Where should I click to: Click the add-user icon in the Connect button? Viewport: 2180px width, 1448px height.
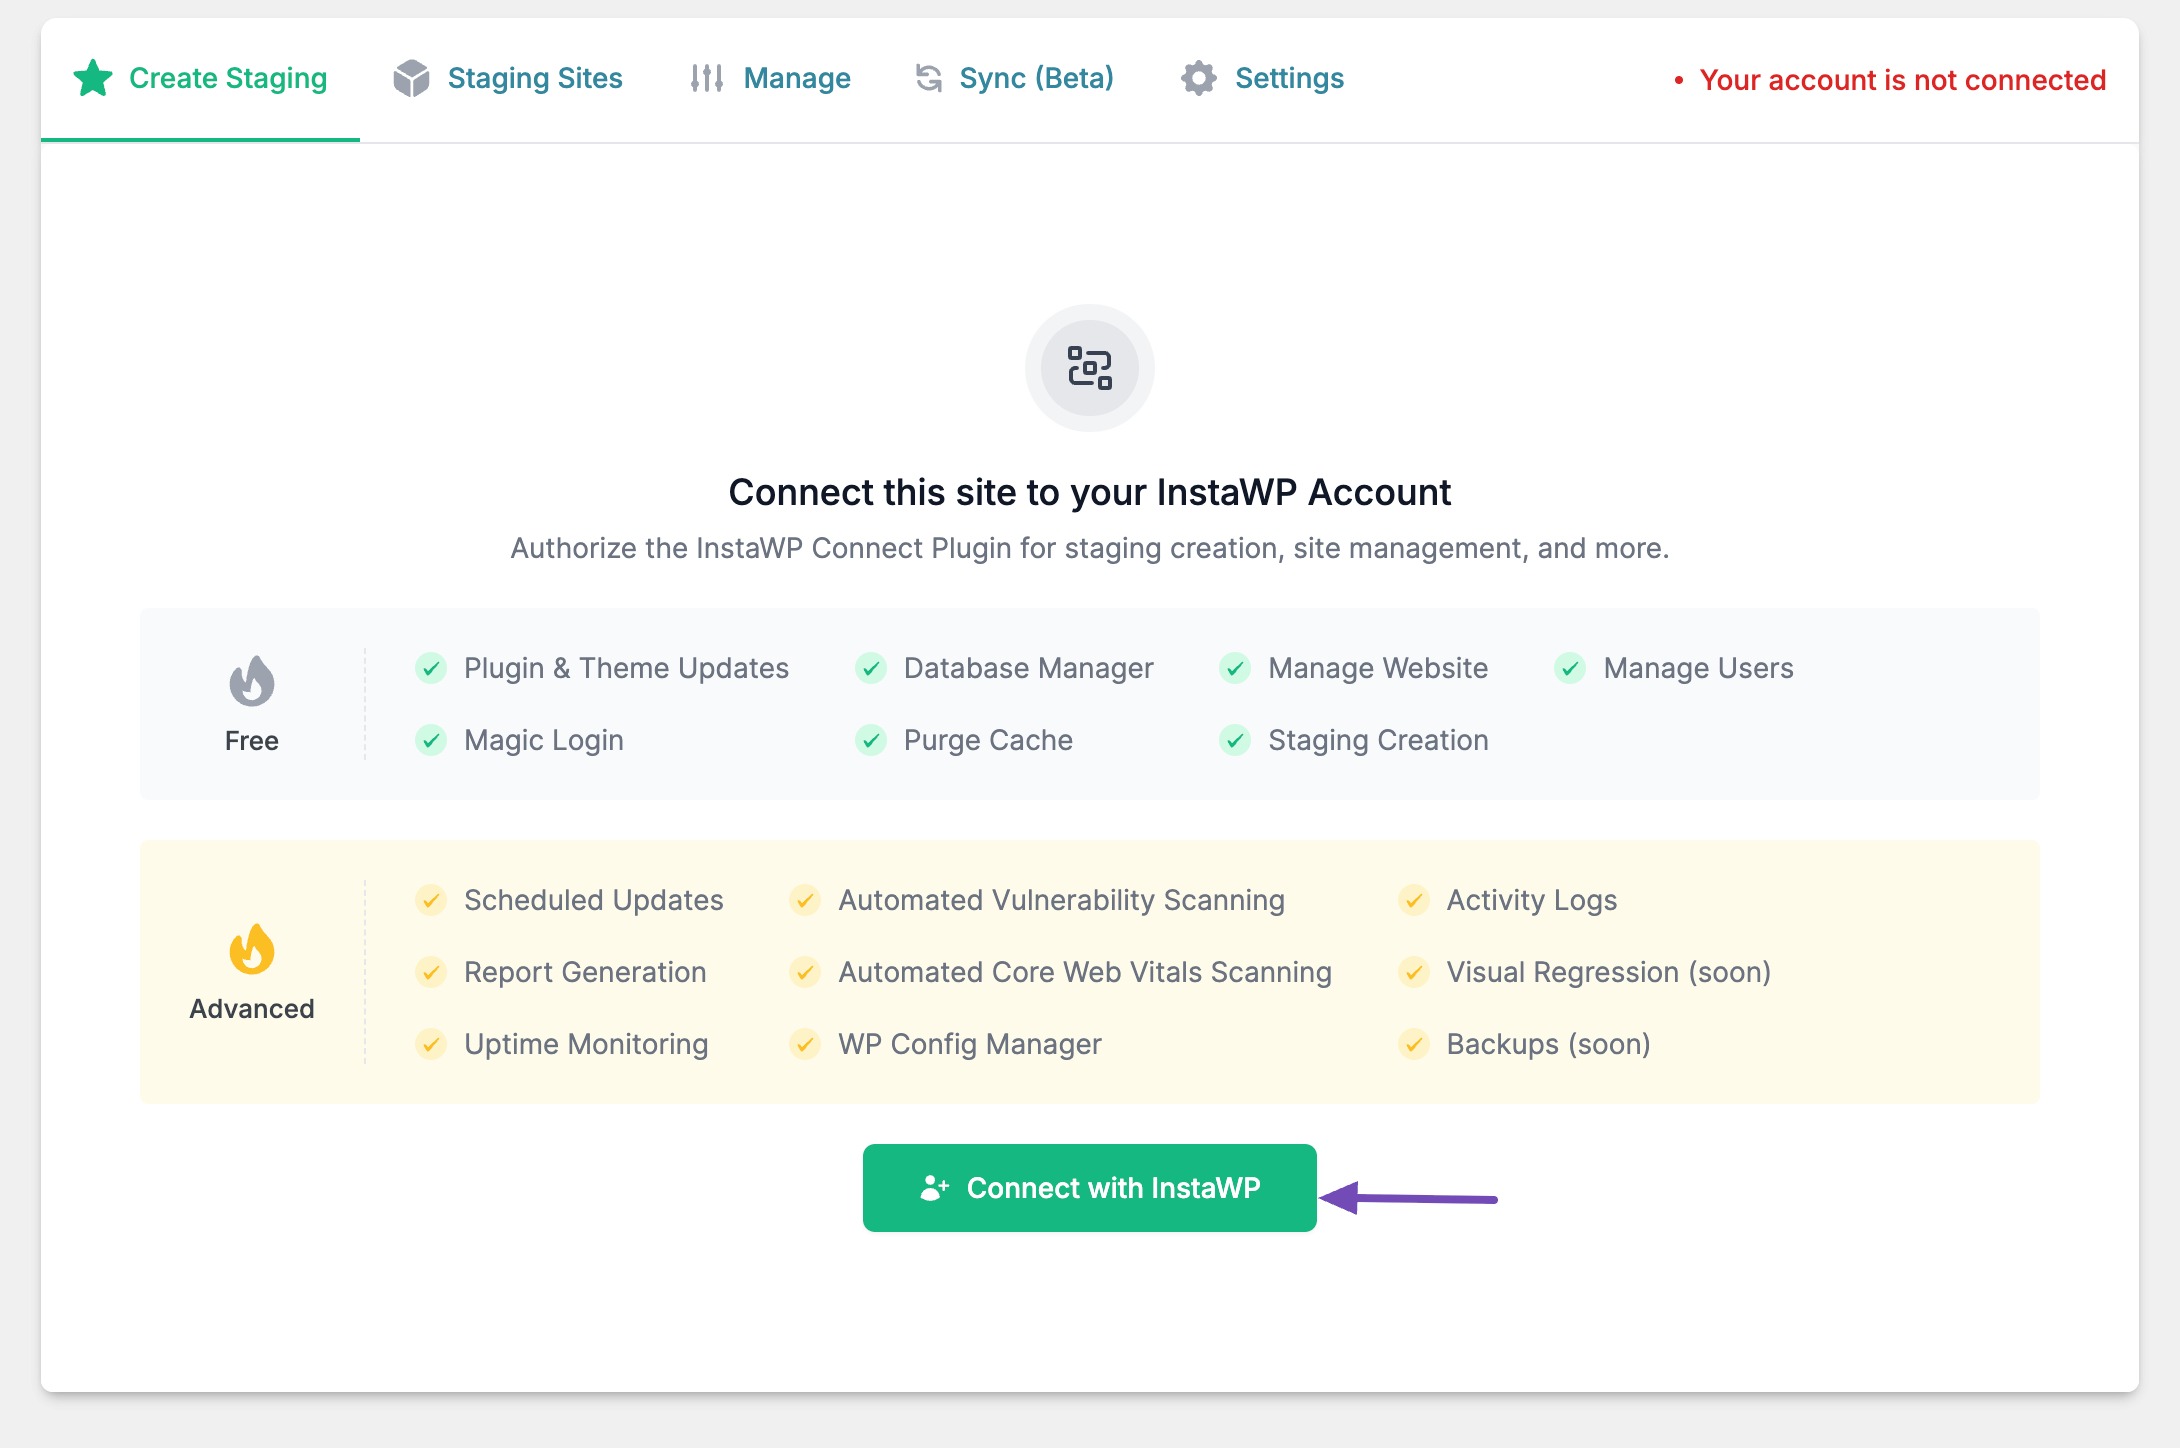934,1188
